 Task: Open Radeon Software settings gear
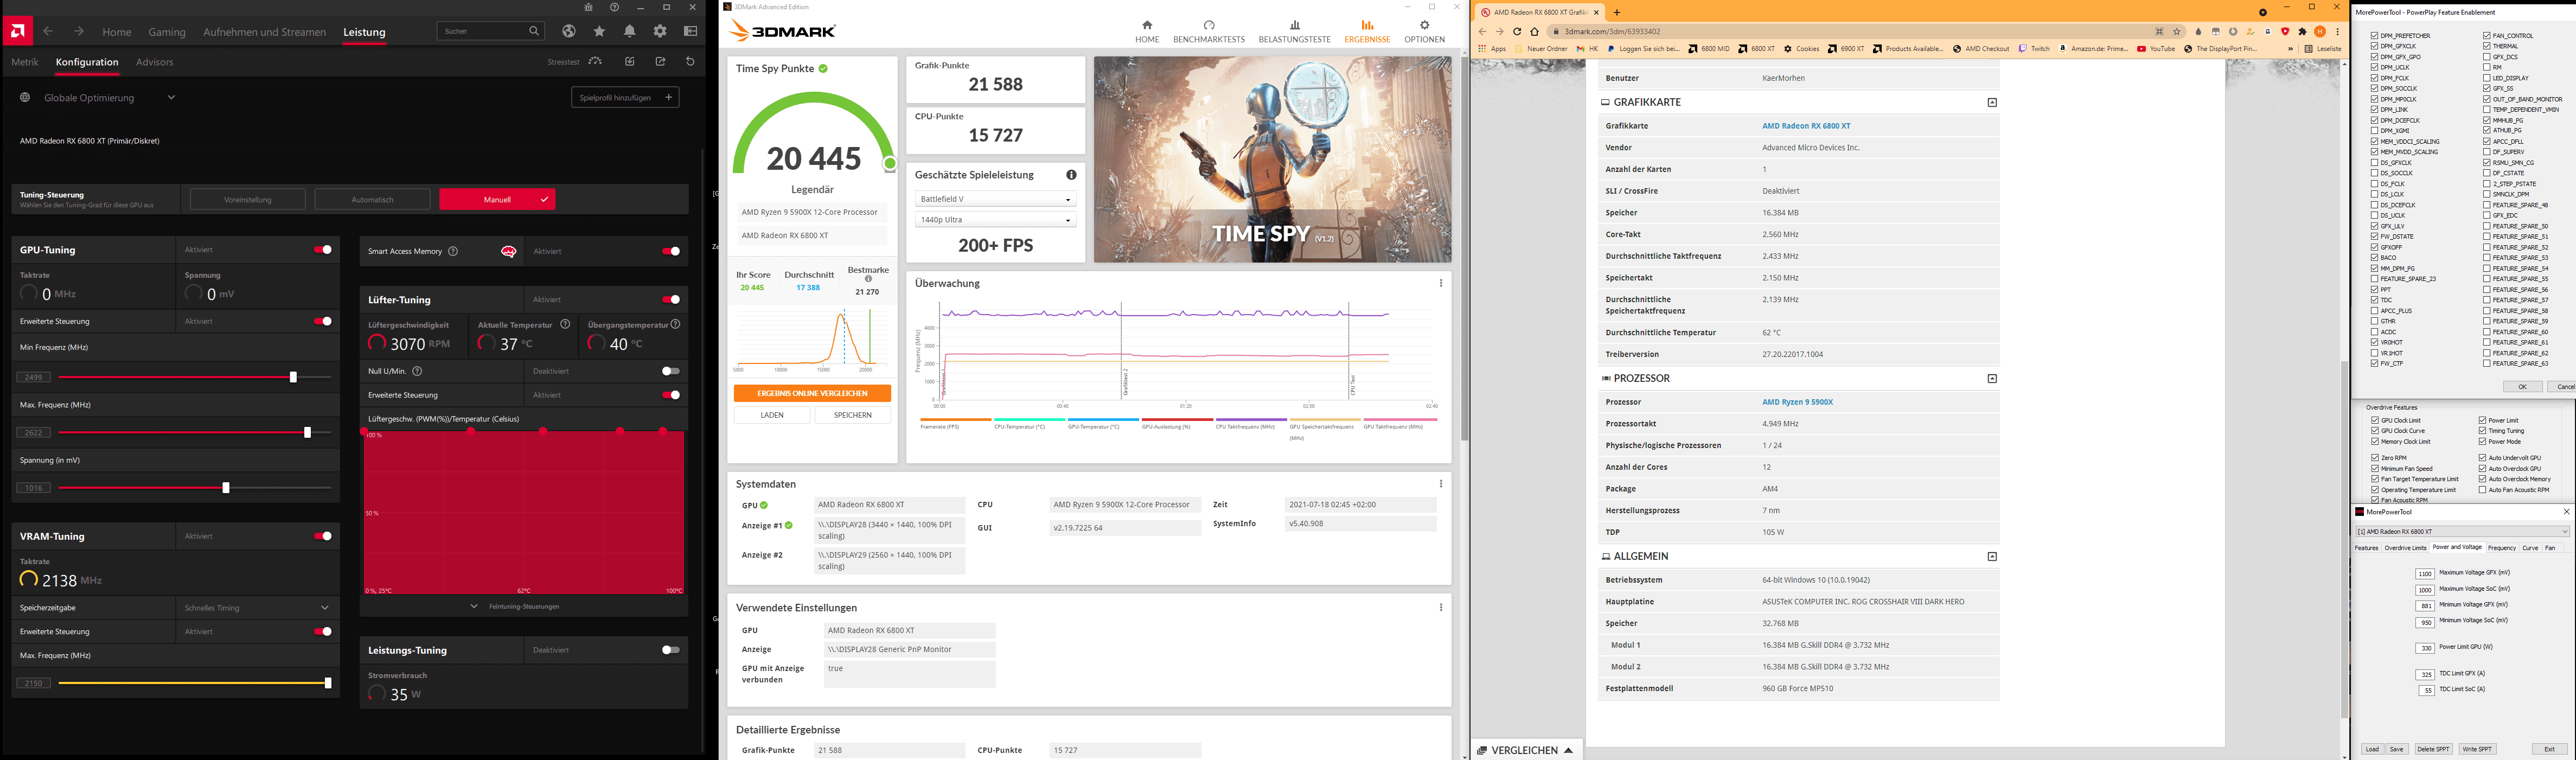click(660, 31)
